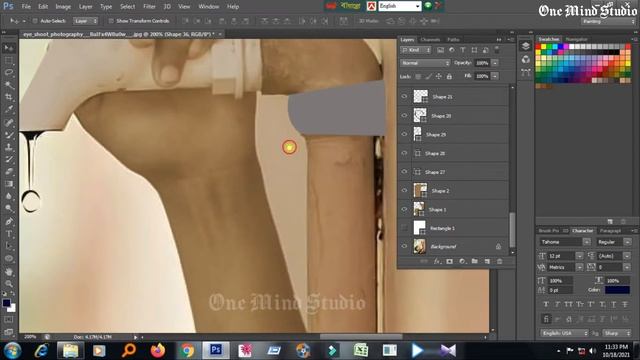The height and width of the screenshot is (360, 640).
Task: Open the 12 pt font size dropdown
Action: (579, 256)
